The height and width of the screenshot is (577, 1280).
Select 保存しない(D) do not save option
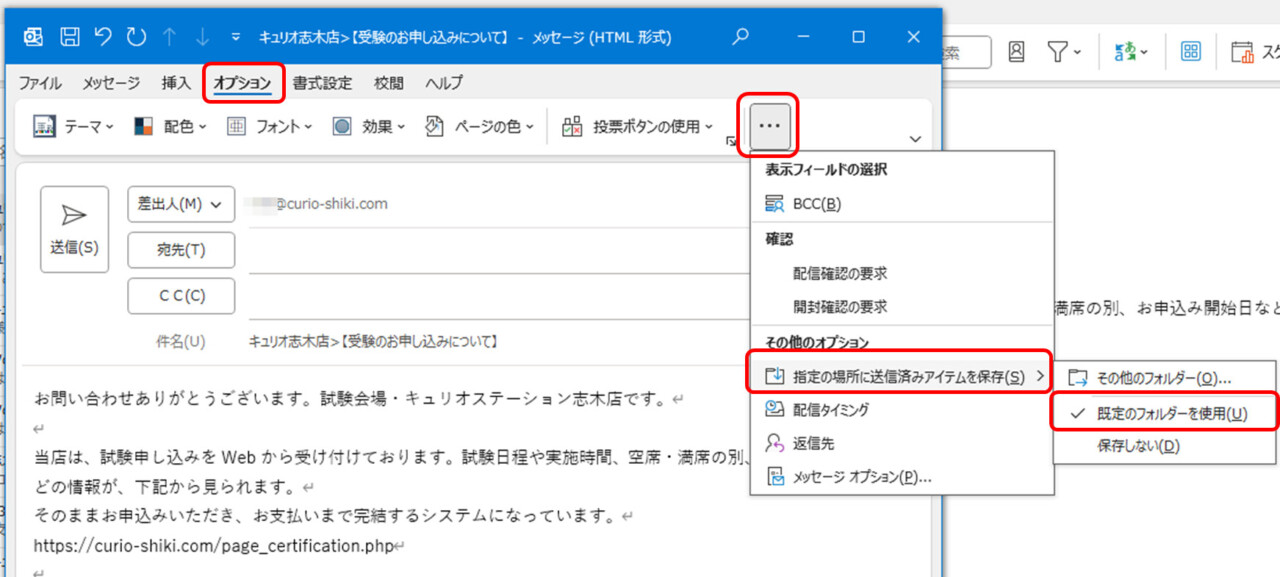[x=1164, y=446]
